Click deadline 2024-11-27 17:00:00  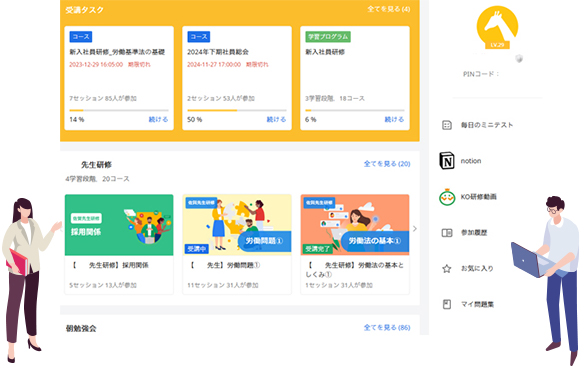[214, 64]
